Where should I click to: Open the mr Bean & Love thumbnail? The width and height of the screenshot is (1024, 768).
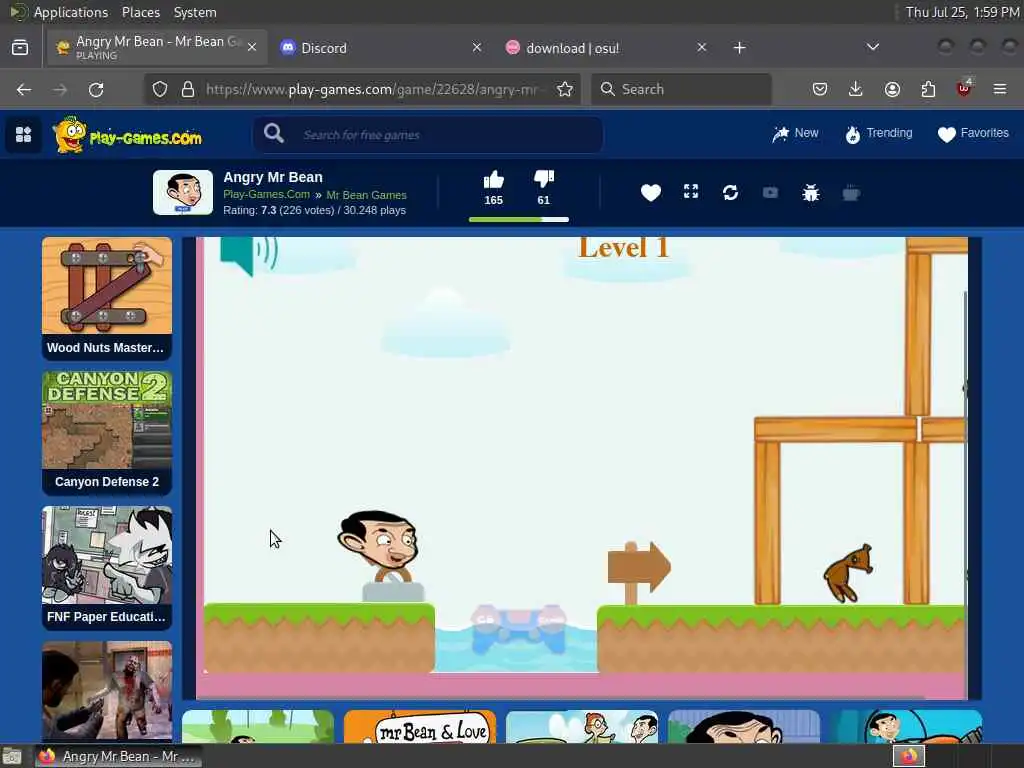(x=420, y=726)
